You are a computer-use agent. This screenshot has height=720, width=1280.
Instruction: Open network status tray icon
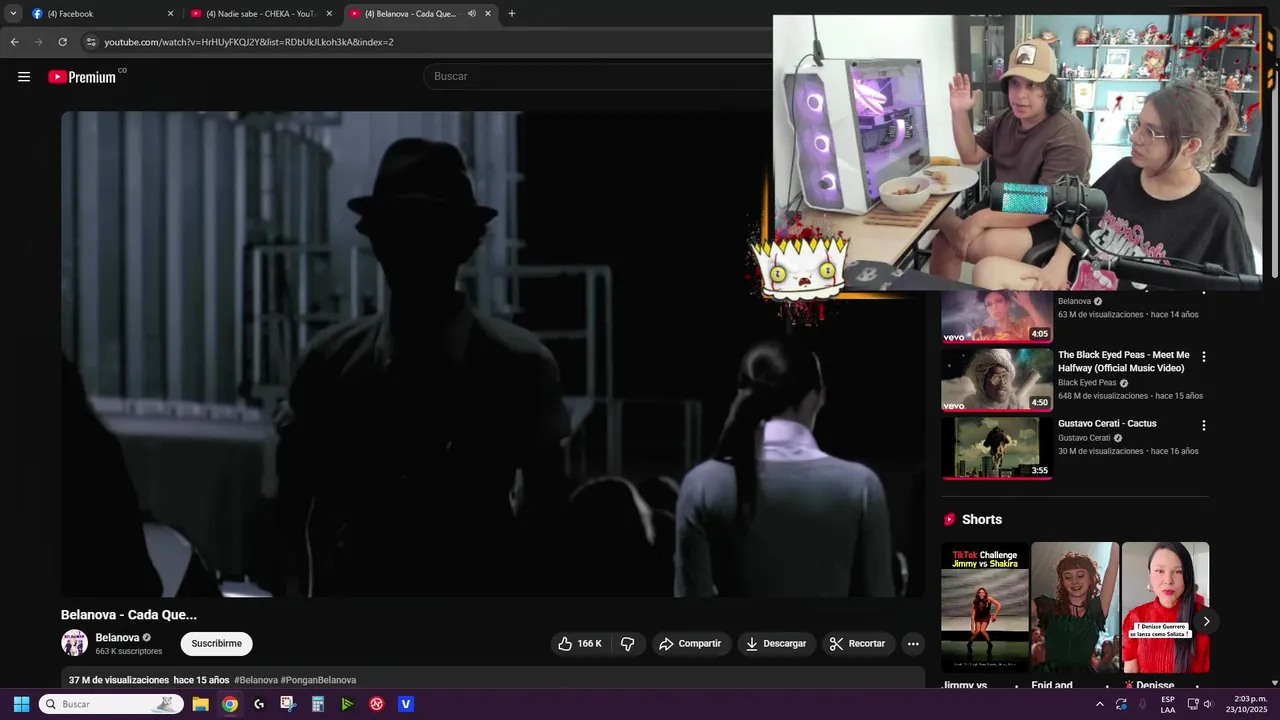click(1192, 704)
